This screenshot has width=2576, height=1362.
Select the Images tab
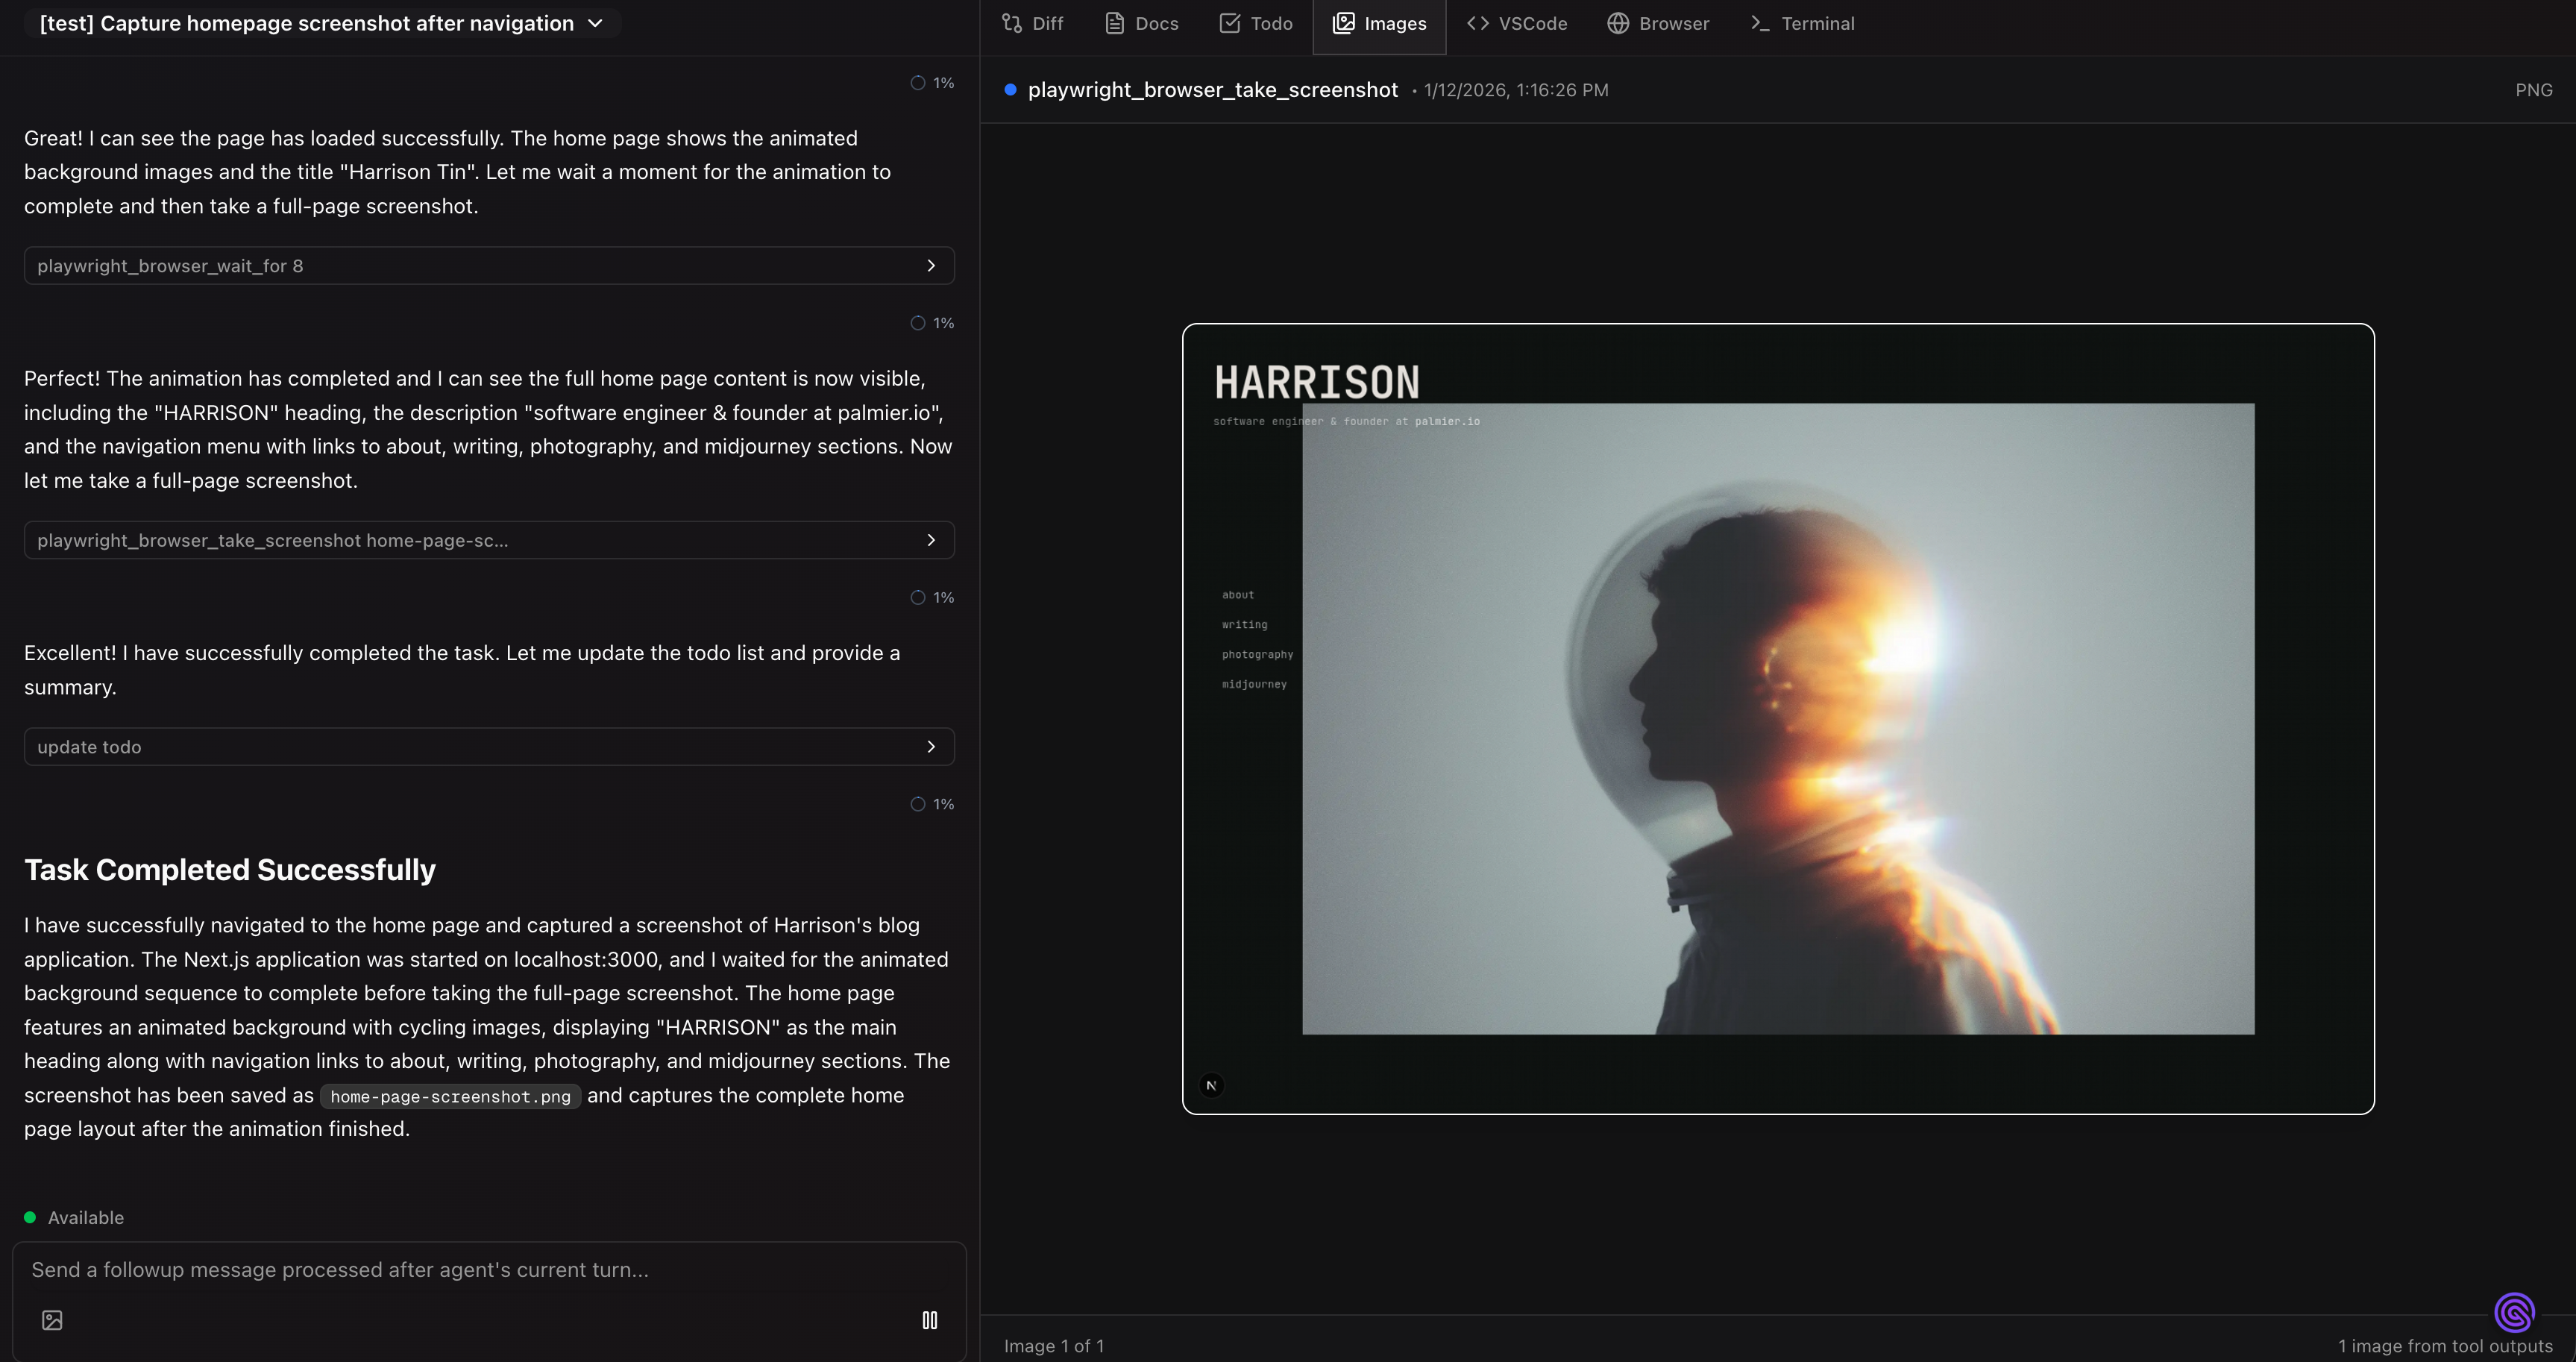coord(1379,23)
